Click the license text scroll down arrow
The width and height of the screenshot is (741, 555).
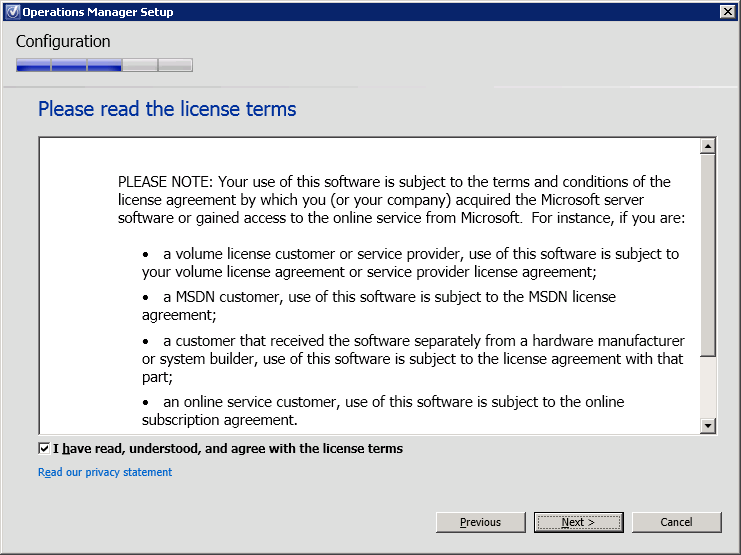708,426
